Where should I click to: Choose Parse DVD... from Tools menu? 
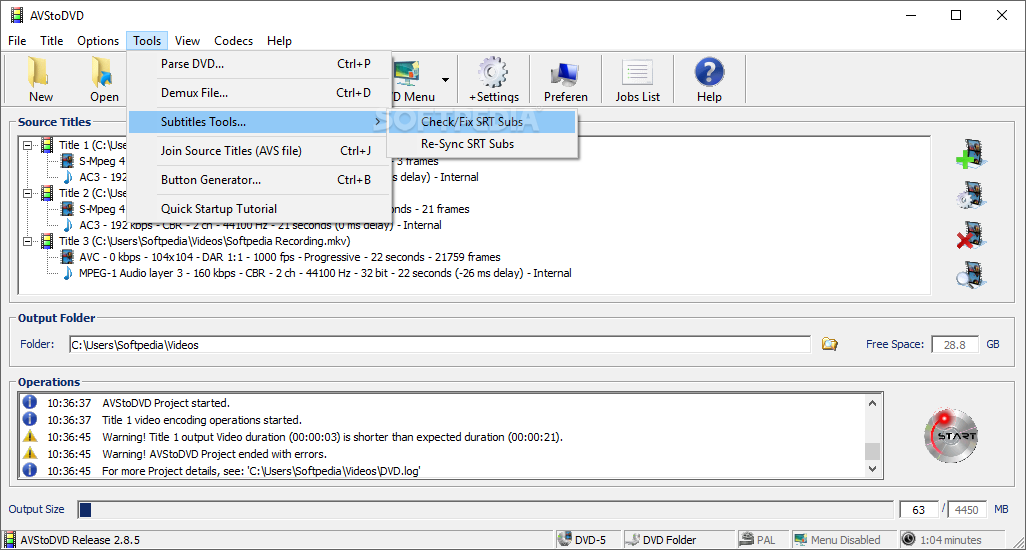point(260,64)
